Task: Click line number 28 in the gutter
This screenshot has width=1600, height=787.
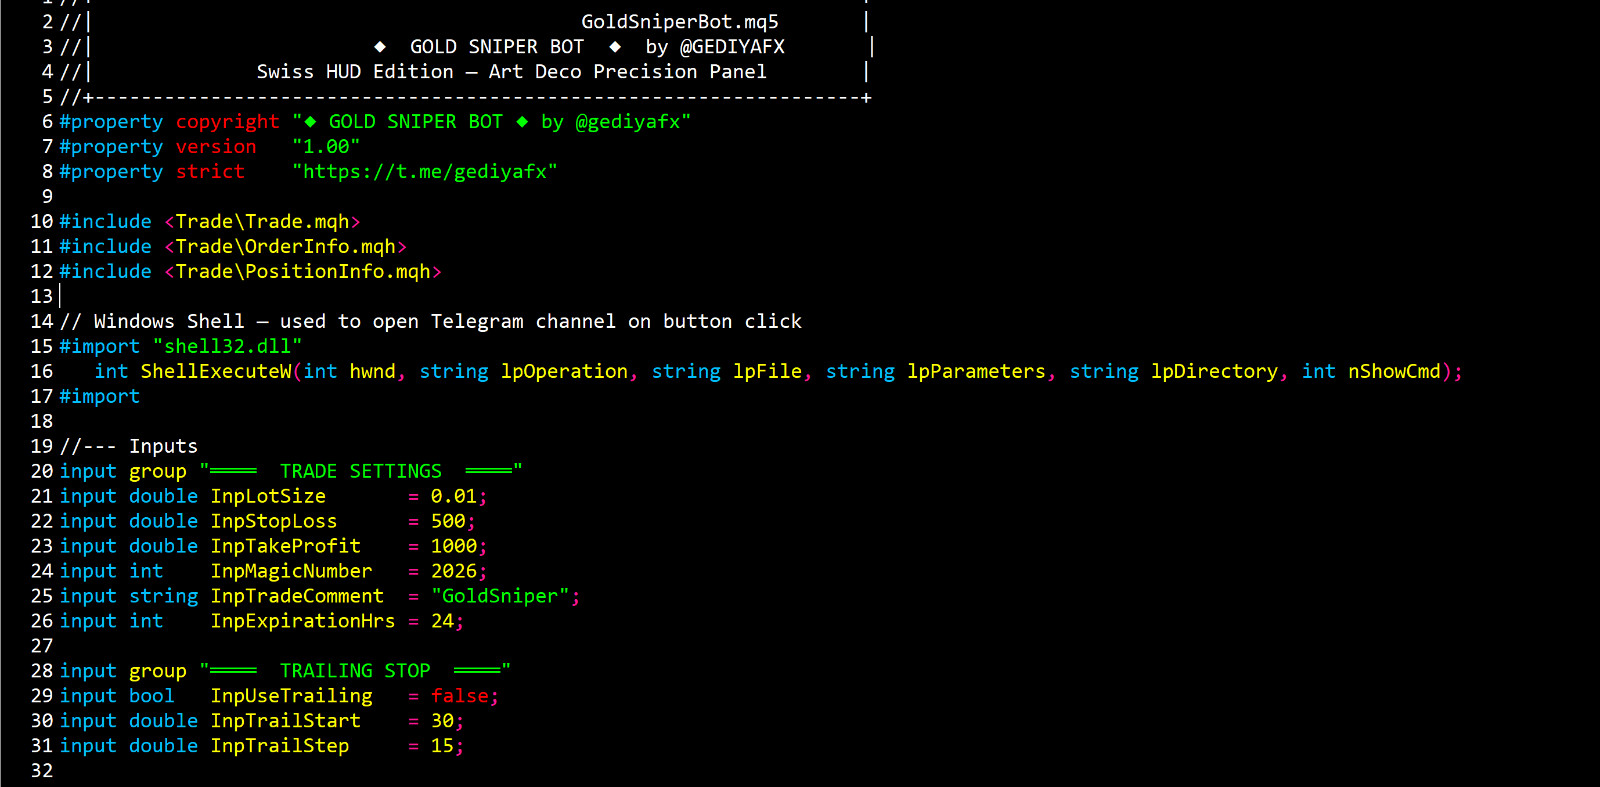Action: click(x=41, y=671)
